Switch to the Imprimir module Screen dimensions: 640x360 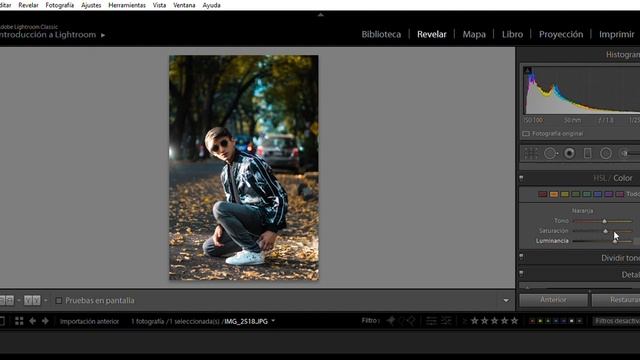(x=616, y=34)
